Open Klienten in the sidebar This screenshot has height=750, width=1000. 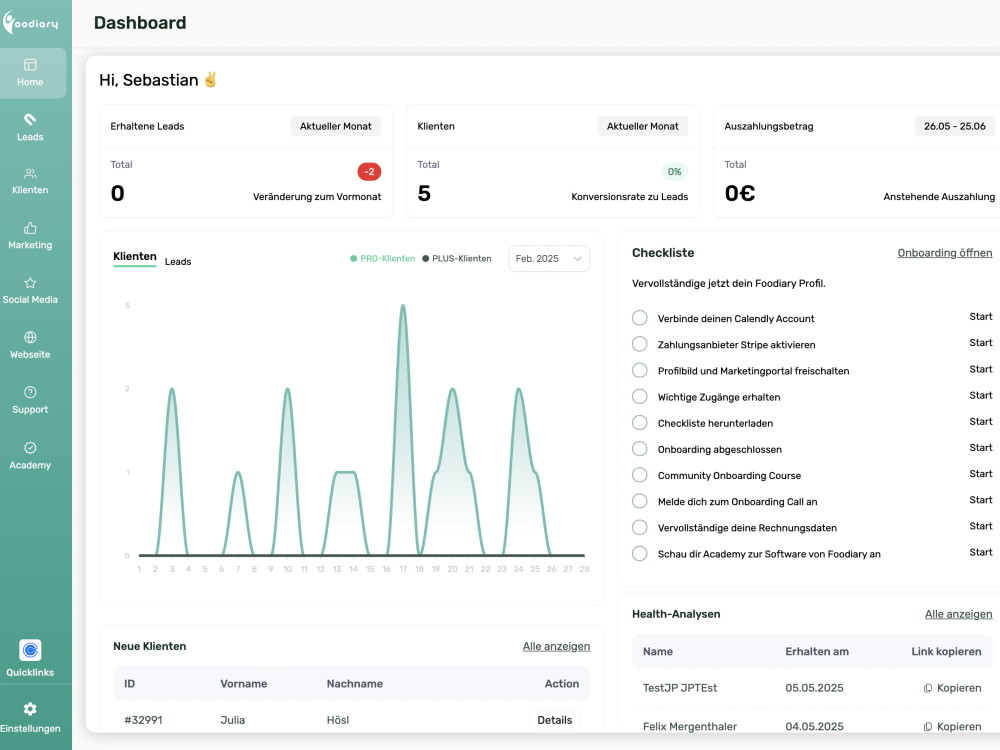tap(30, 181)
